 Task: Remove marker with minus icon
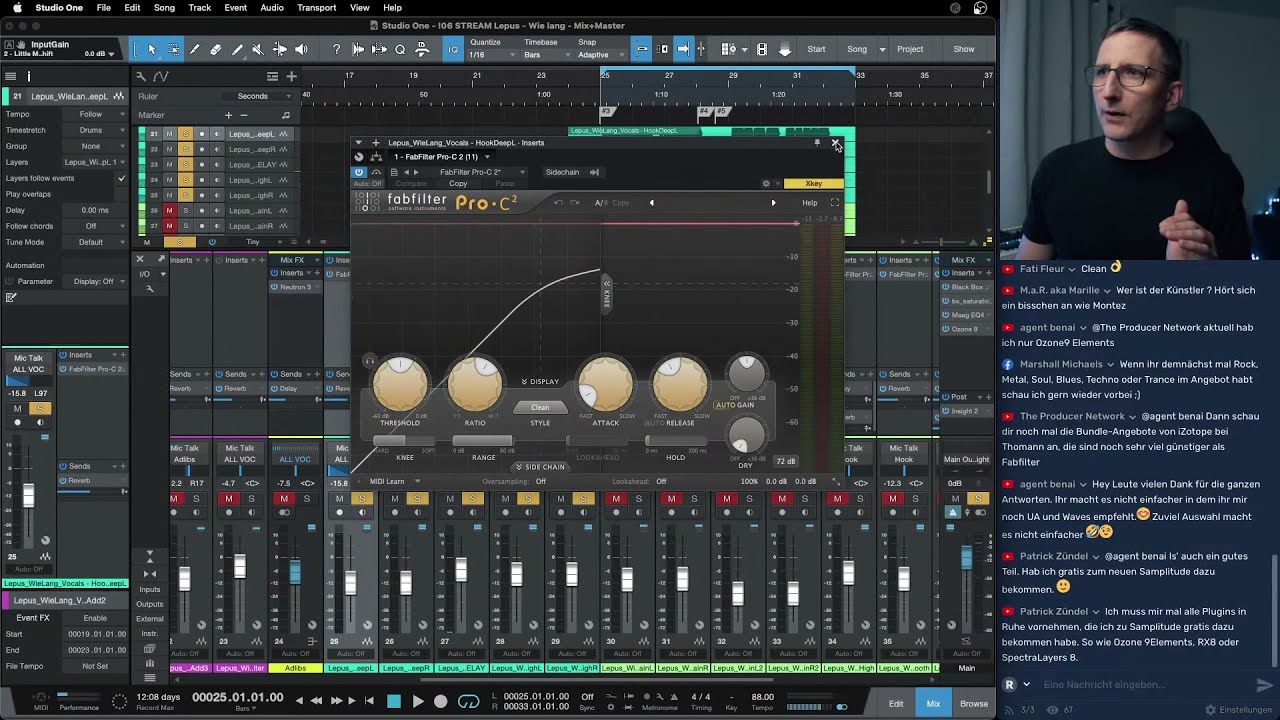[243, 115]
